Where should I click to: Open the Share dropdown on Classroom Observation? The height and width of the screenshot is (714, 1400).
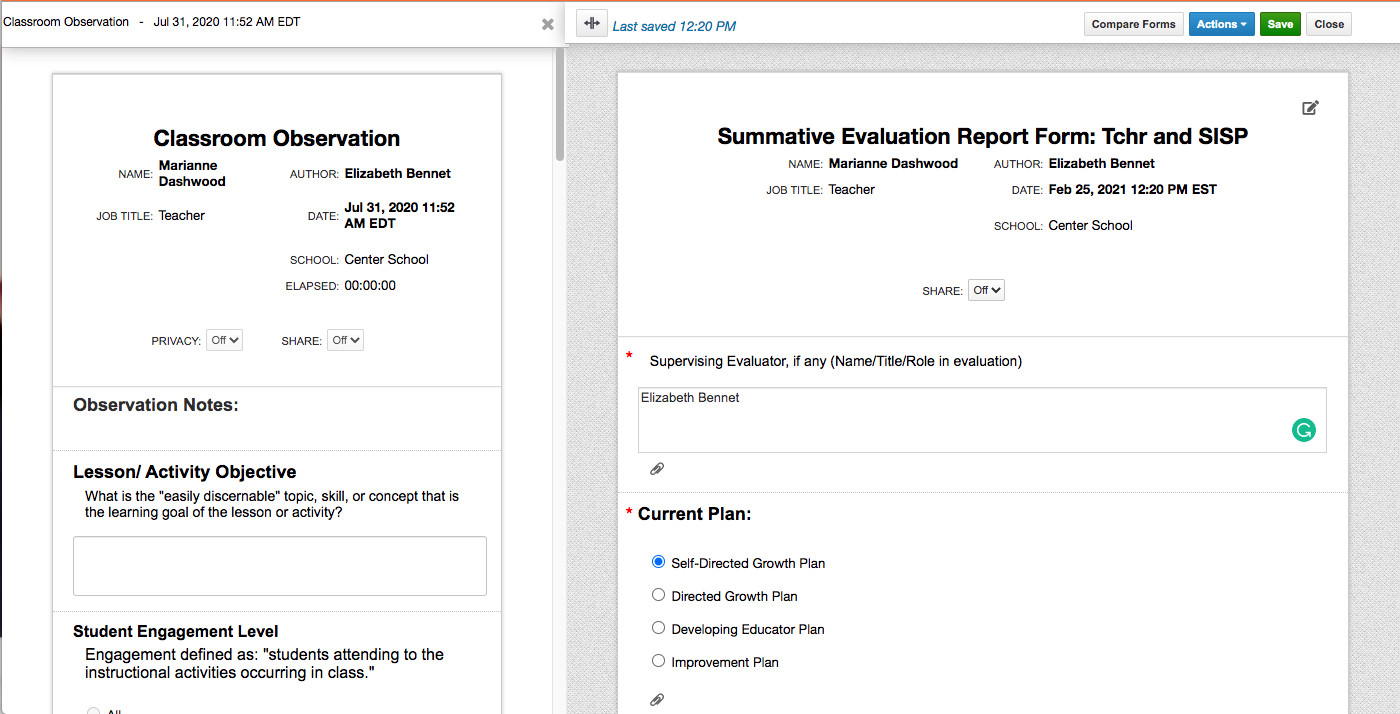point(345,340)
